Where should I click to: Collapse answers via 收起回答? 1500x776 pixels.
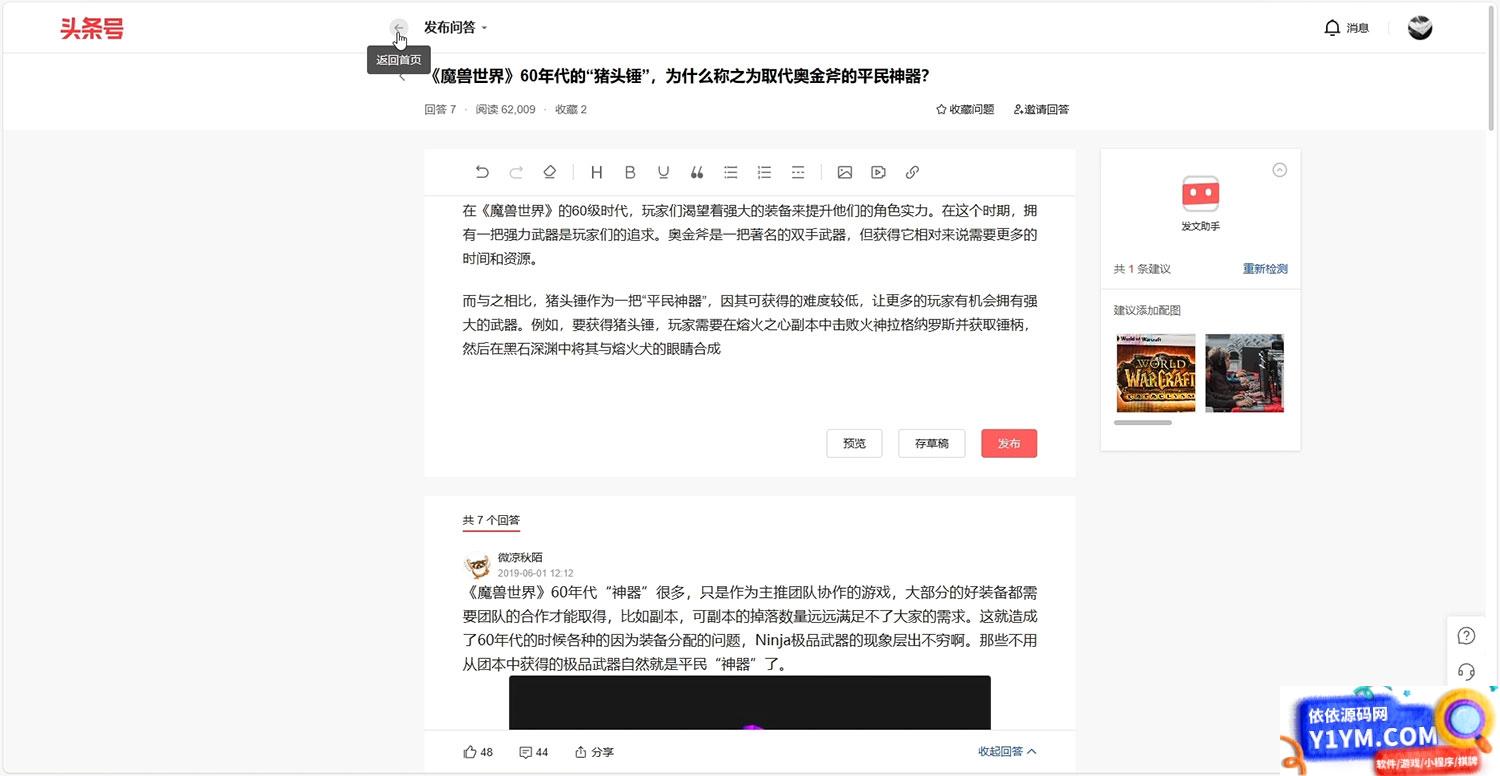coord(1007,752)
